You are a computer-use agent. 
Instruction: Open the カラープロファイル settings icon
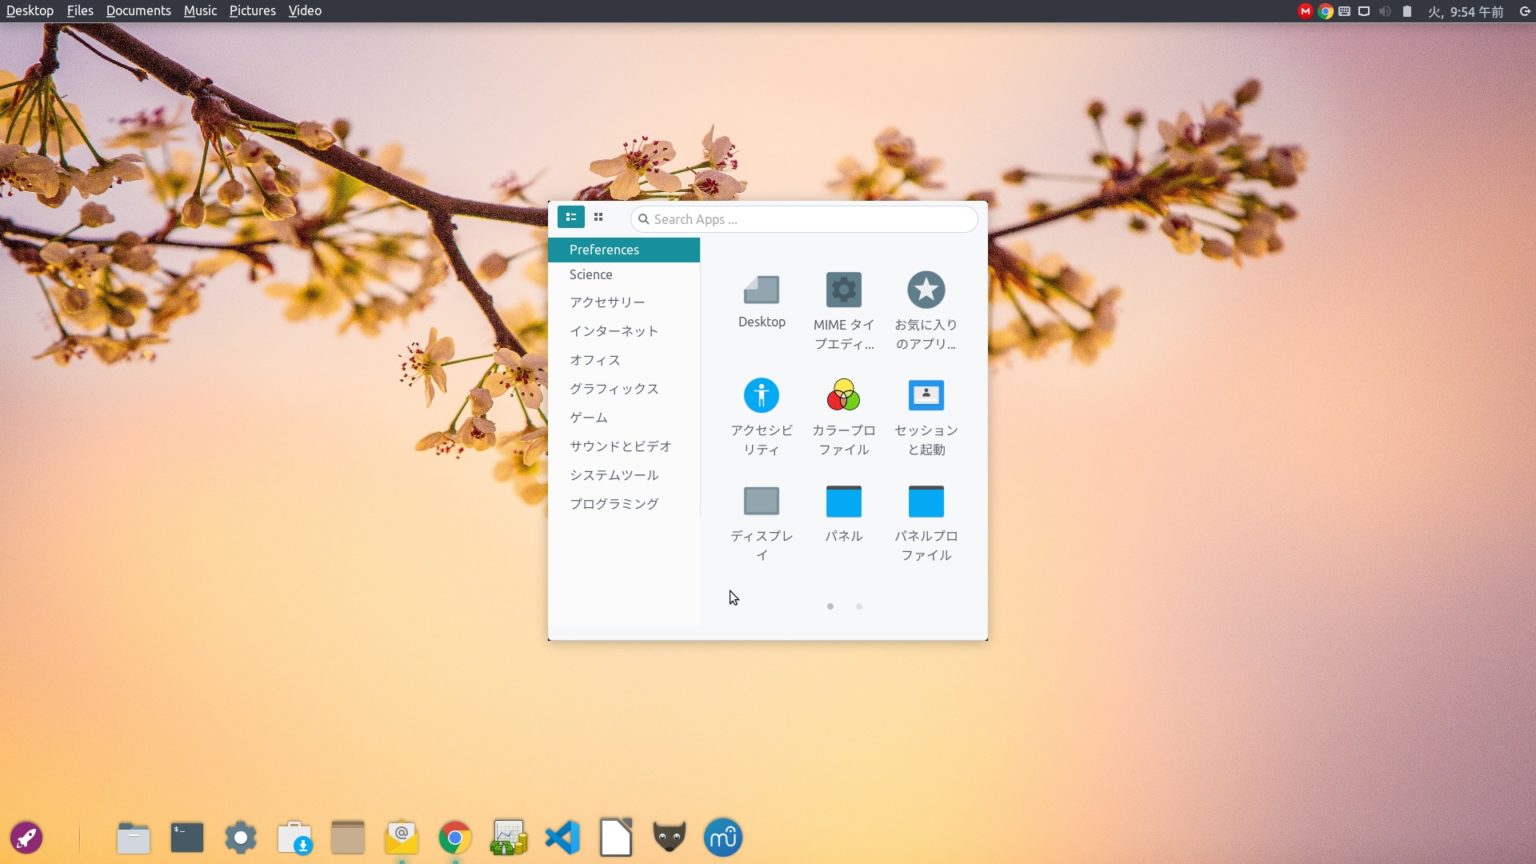pyautogui.click(x=843, y=394)
